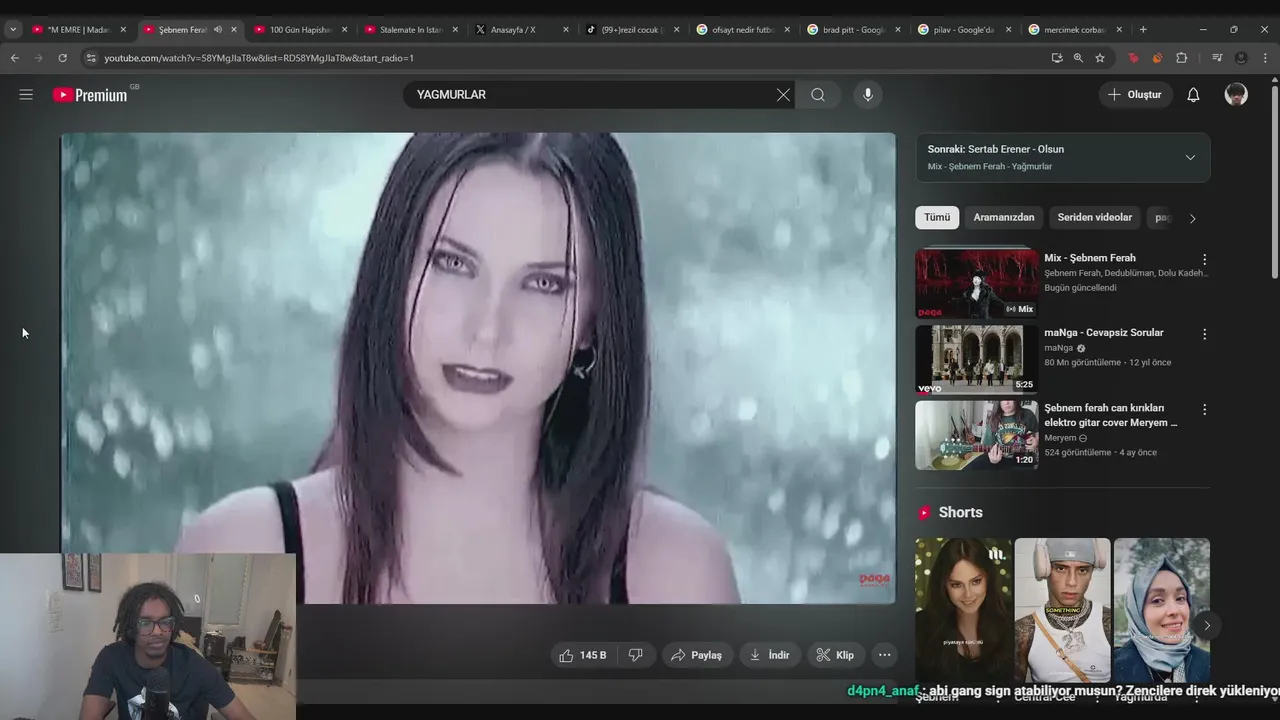The width and height of the screenshot is (1280, 720).
Task: Open the maNga Cevapsız Sorular thumbnail
Action: click(976, 360)
